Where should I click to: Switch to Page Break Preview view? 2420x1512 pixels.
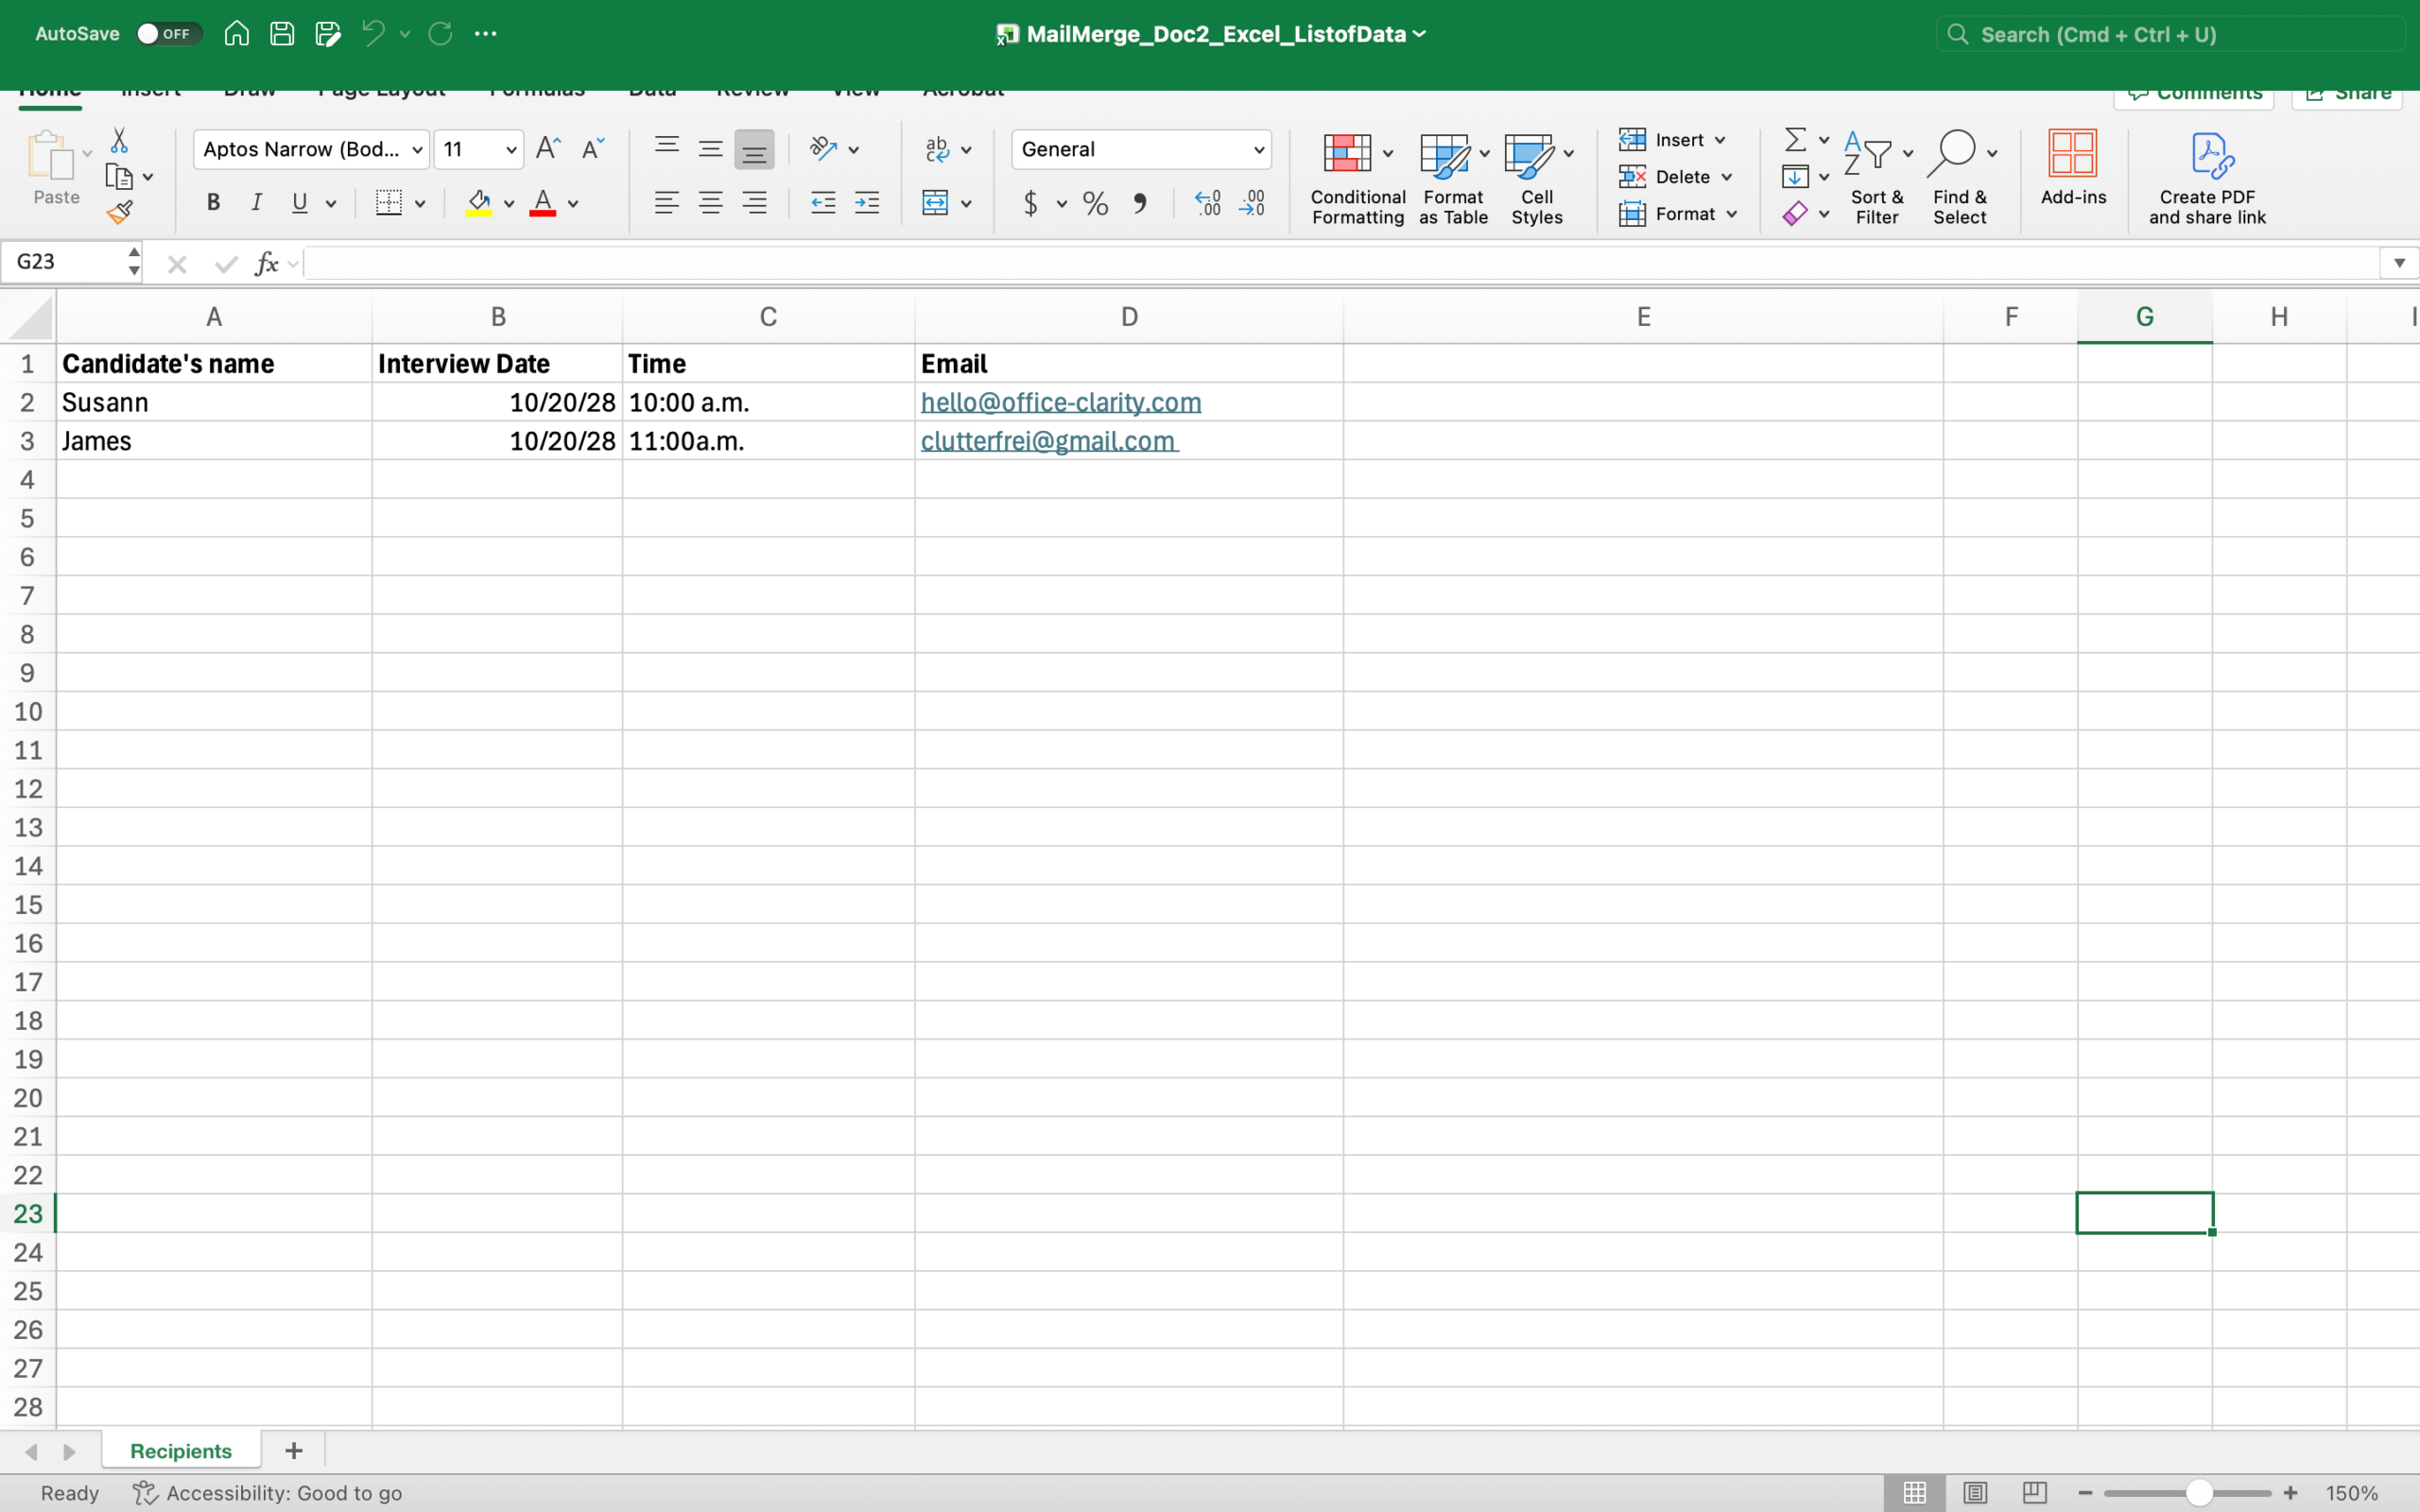click(x=2034, y=1492)
